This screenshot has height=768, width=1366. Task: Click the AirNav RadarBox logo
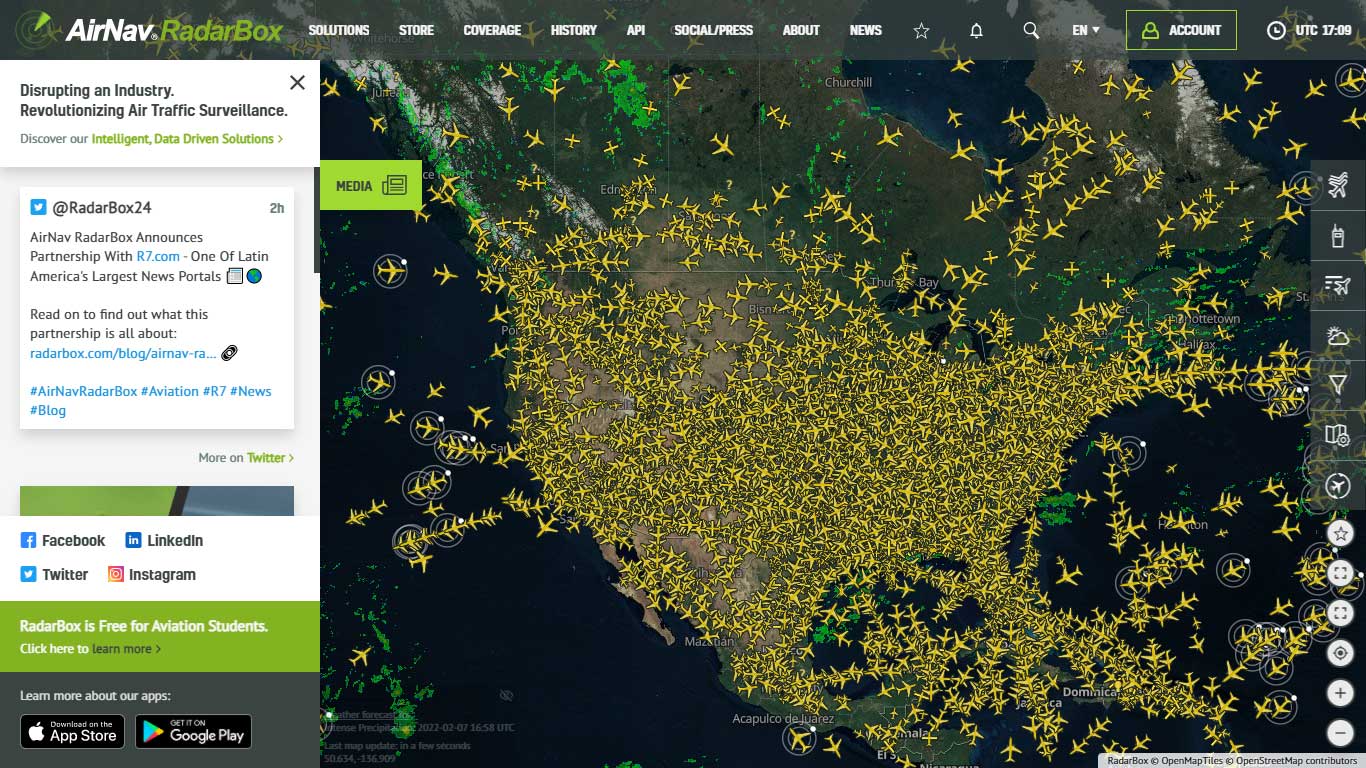pos(150,30)
